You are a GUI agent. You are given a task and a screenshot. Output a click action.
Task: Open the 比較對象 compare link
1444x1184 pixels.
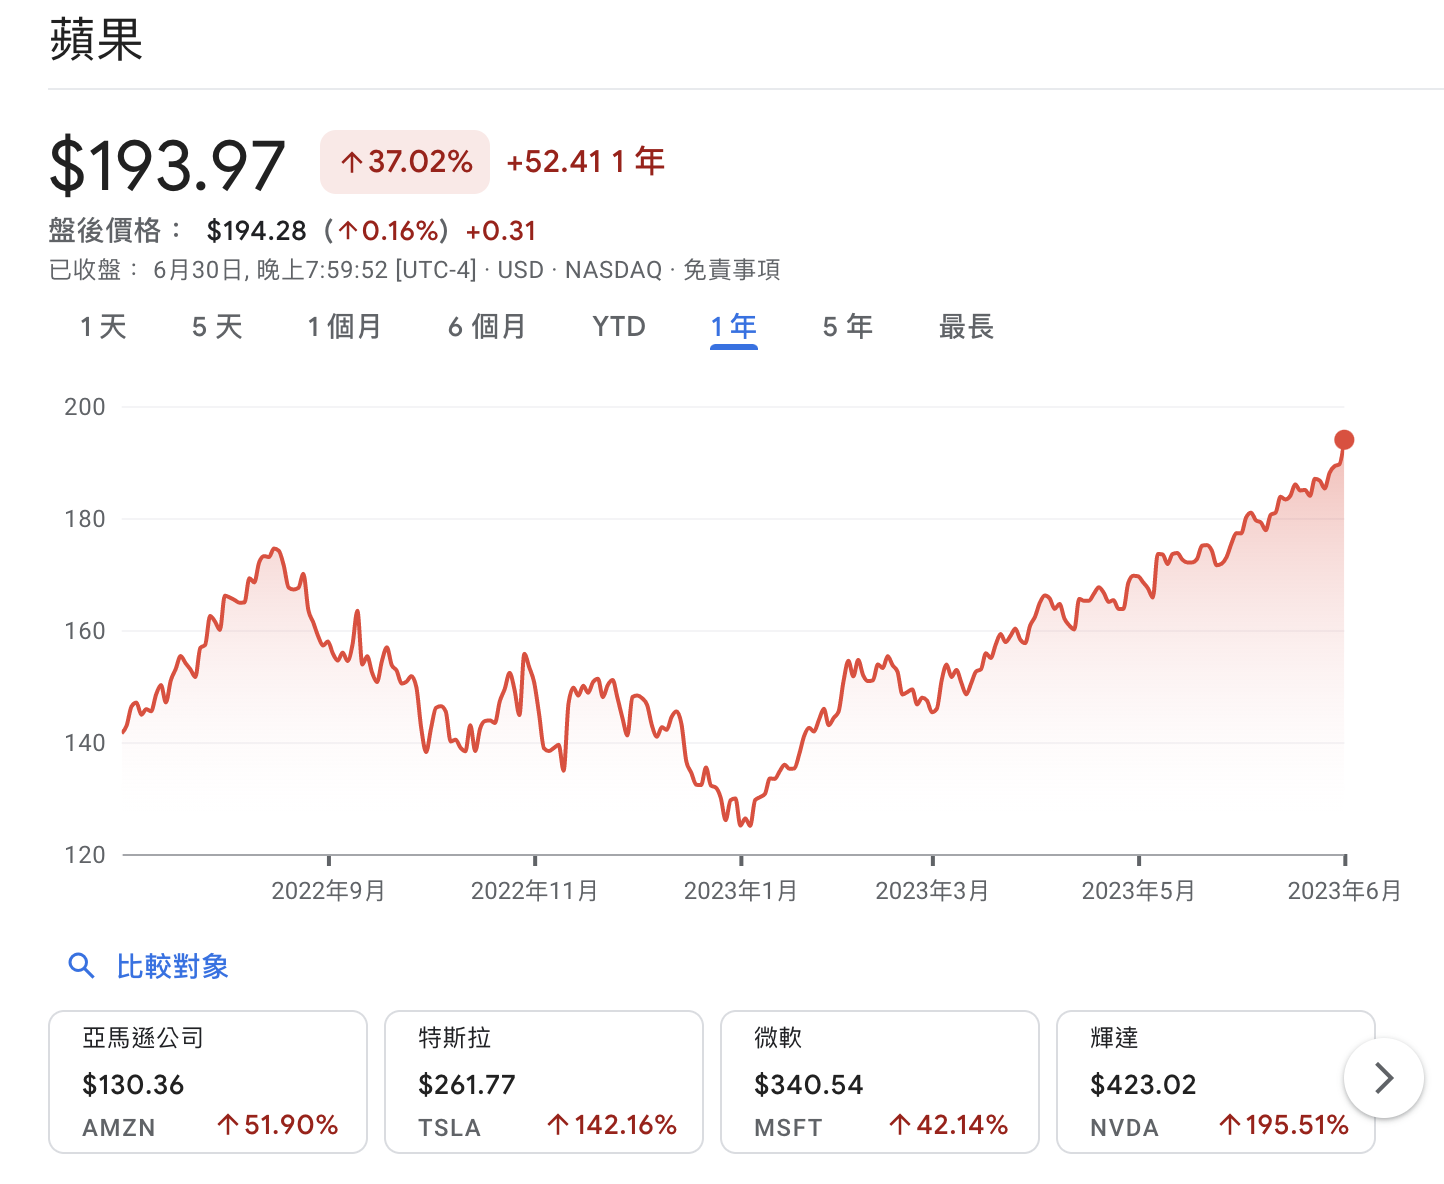172,966
